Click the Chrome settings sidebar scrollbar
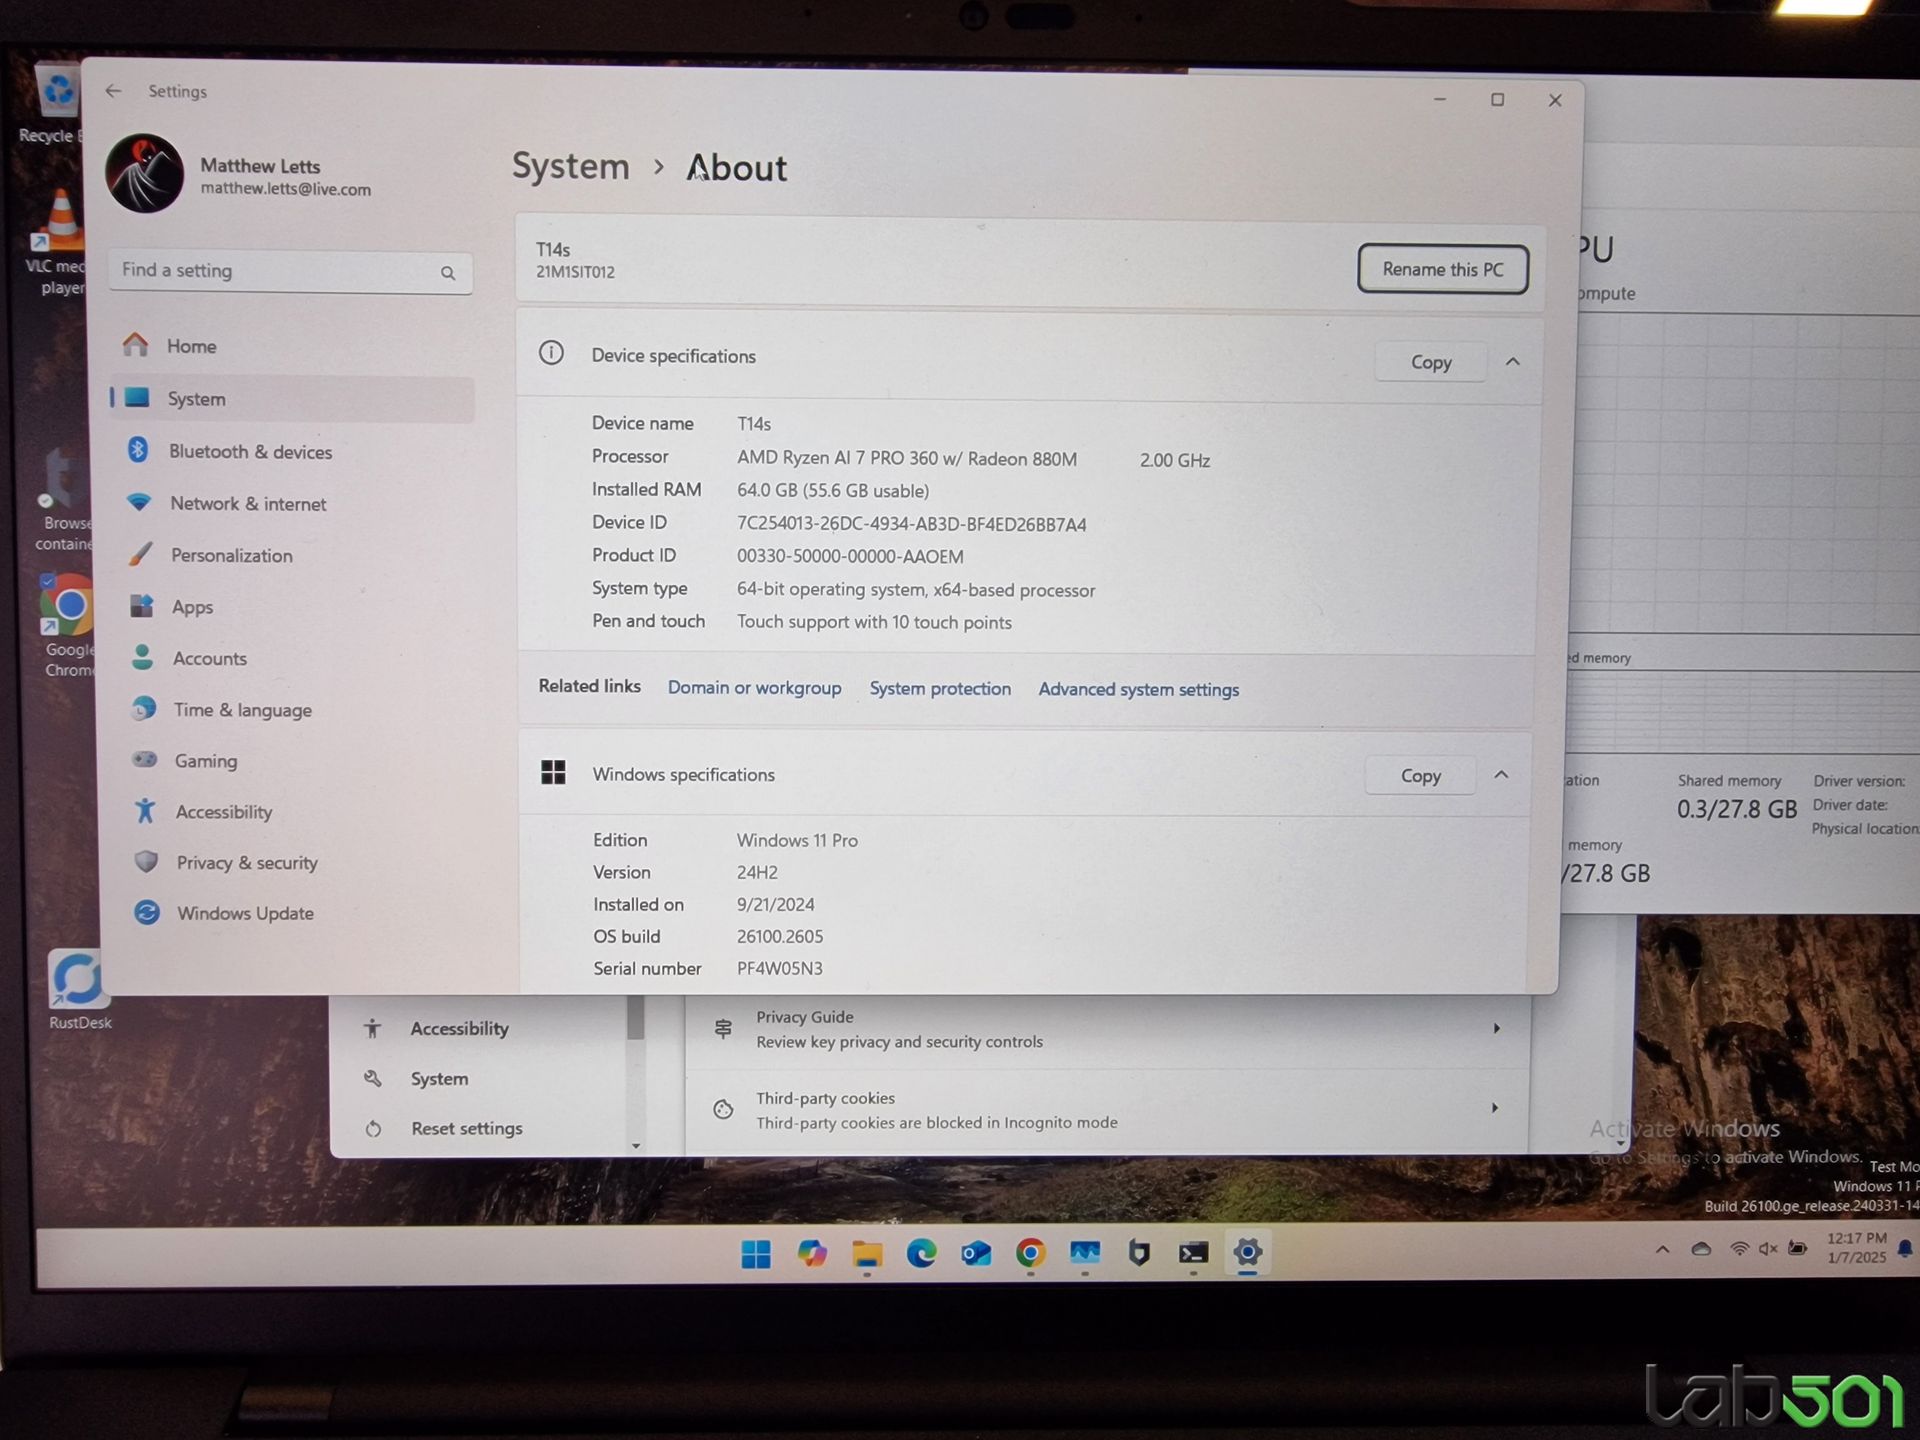The width and height of the screenshot is (1920, 1440). 635,1020
